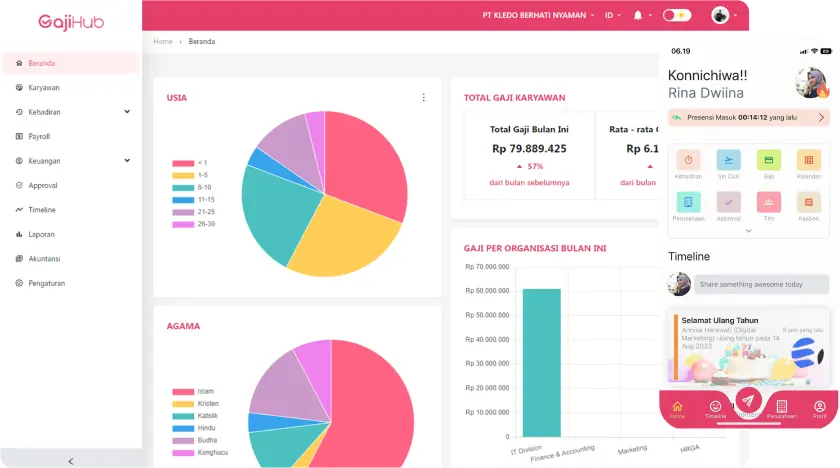The width and height of the screenshot is (840, 468).
Task: Tap the paper-plane center button on phone
Action: [748, 400]
